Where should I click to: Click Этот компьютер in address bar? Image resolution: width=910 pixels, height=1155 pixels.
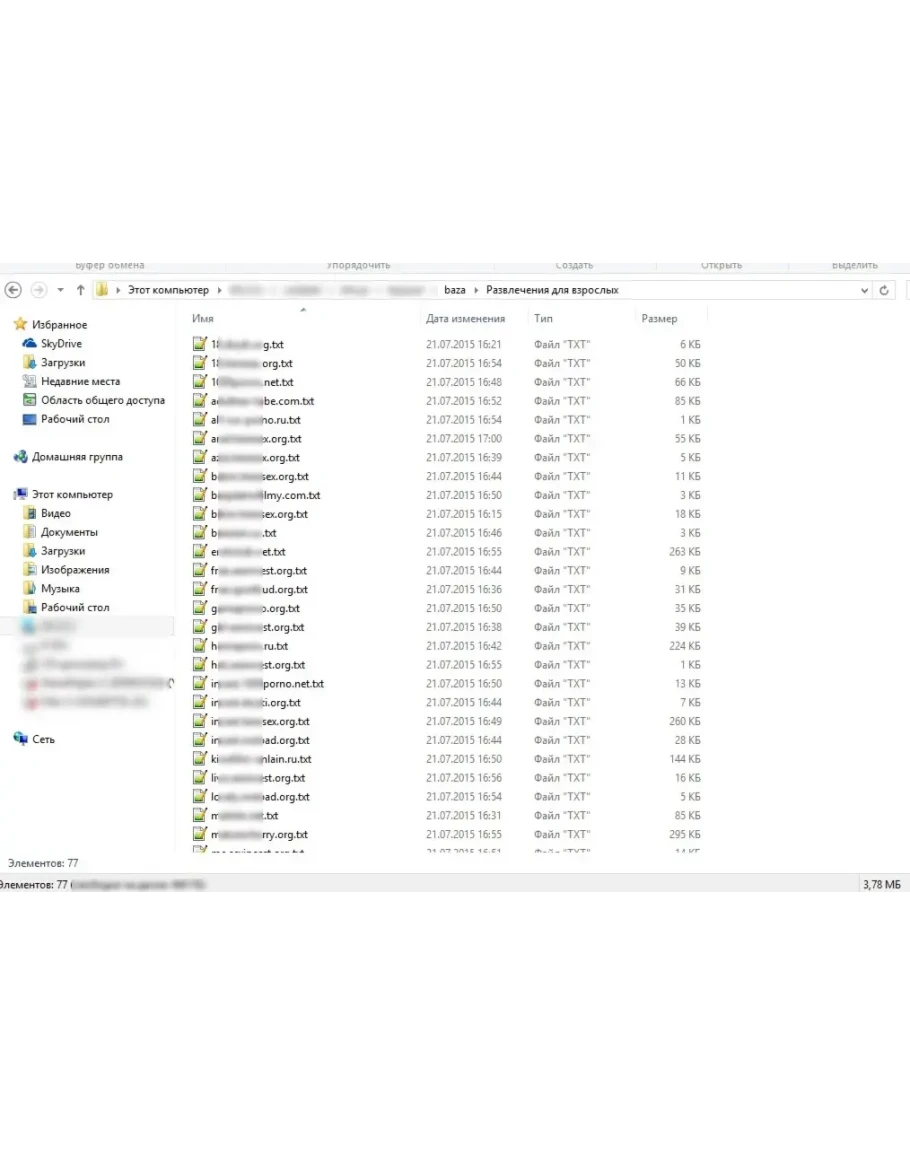click(168, 290)
